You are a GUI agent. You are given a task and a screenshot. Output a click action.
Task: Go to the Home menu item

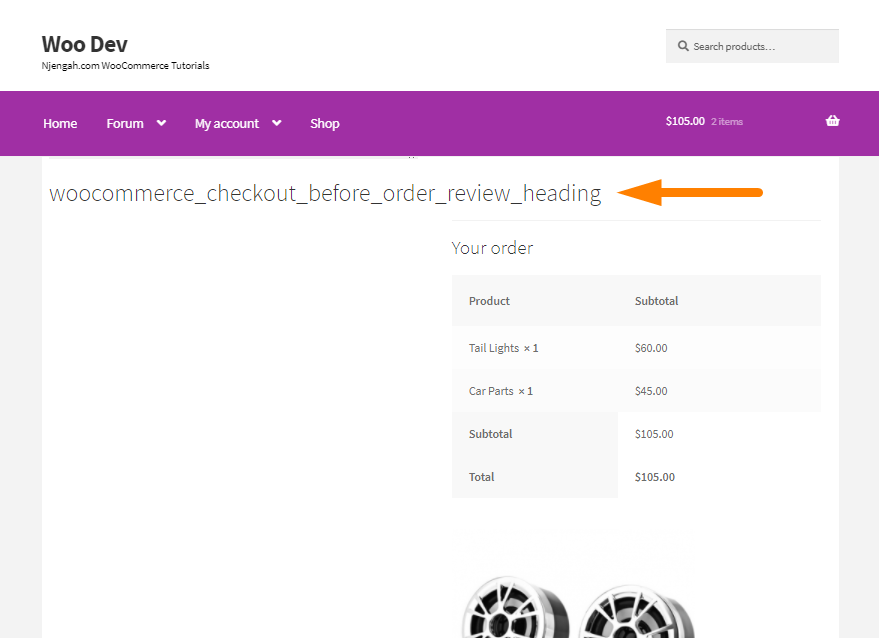(x=60, y=123)
